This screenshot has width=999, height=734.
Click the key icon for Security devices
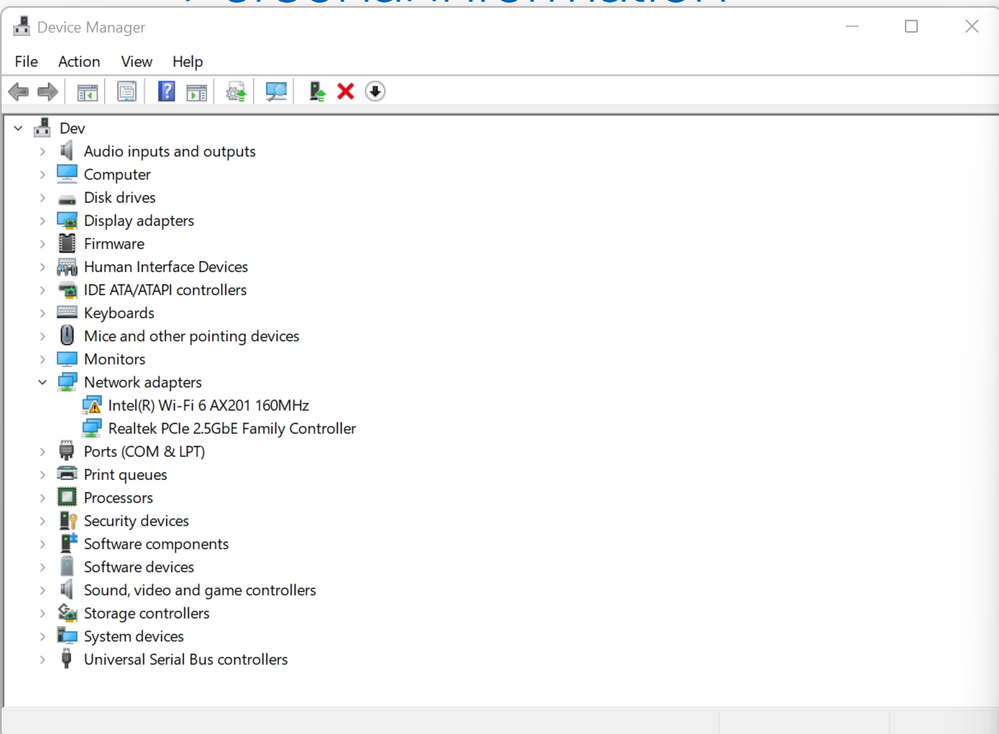pyautogui.click(x=68, y=521)
